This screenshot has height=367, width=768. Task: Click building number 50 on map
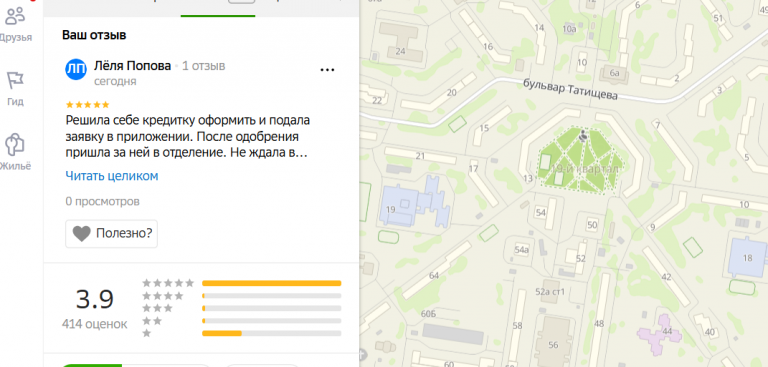(x=593, y=225)
